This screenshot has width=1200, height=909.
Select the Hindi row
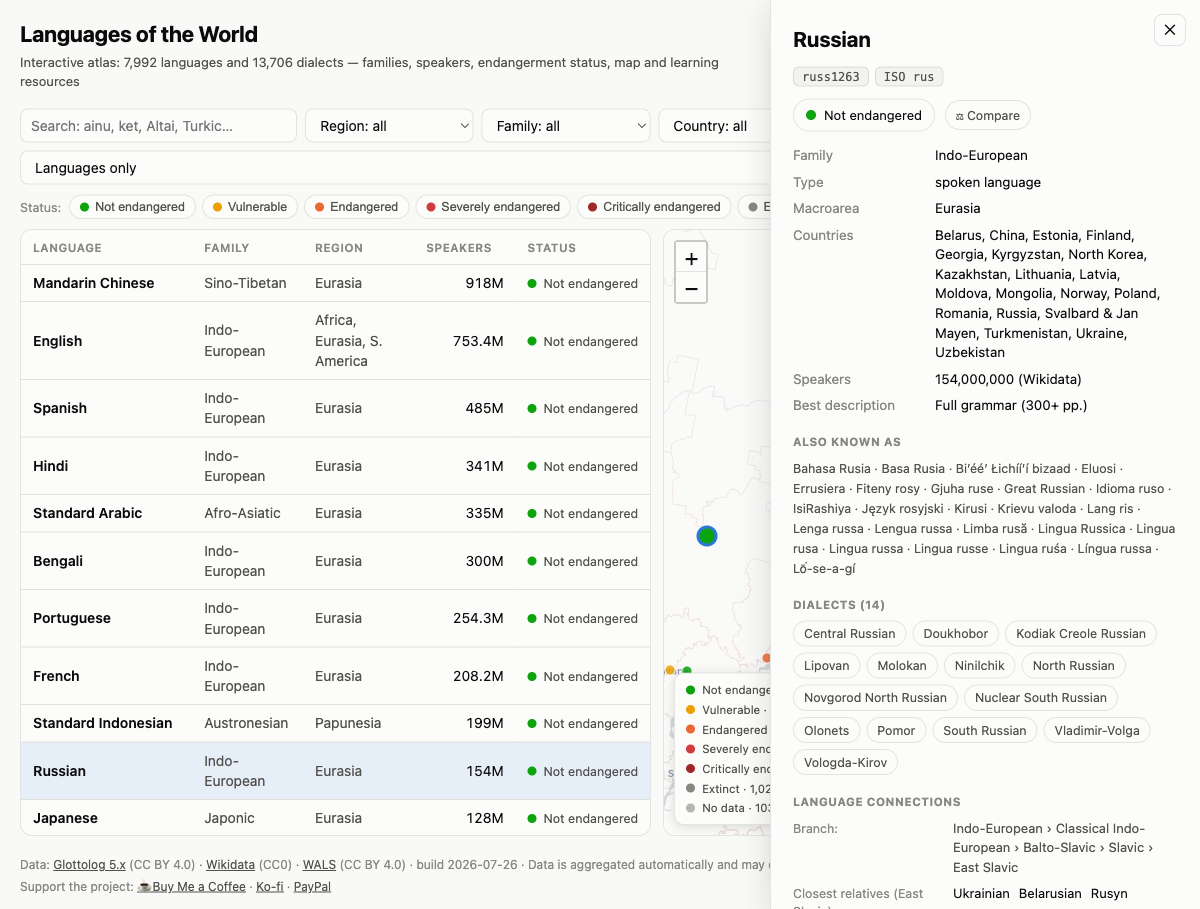click(x=335, y=466)
